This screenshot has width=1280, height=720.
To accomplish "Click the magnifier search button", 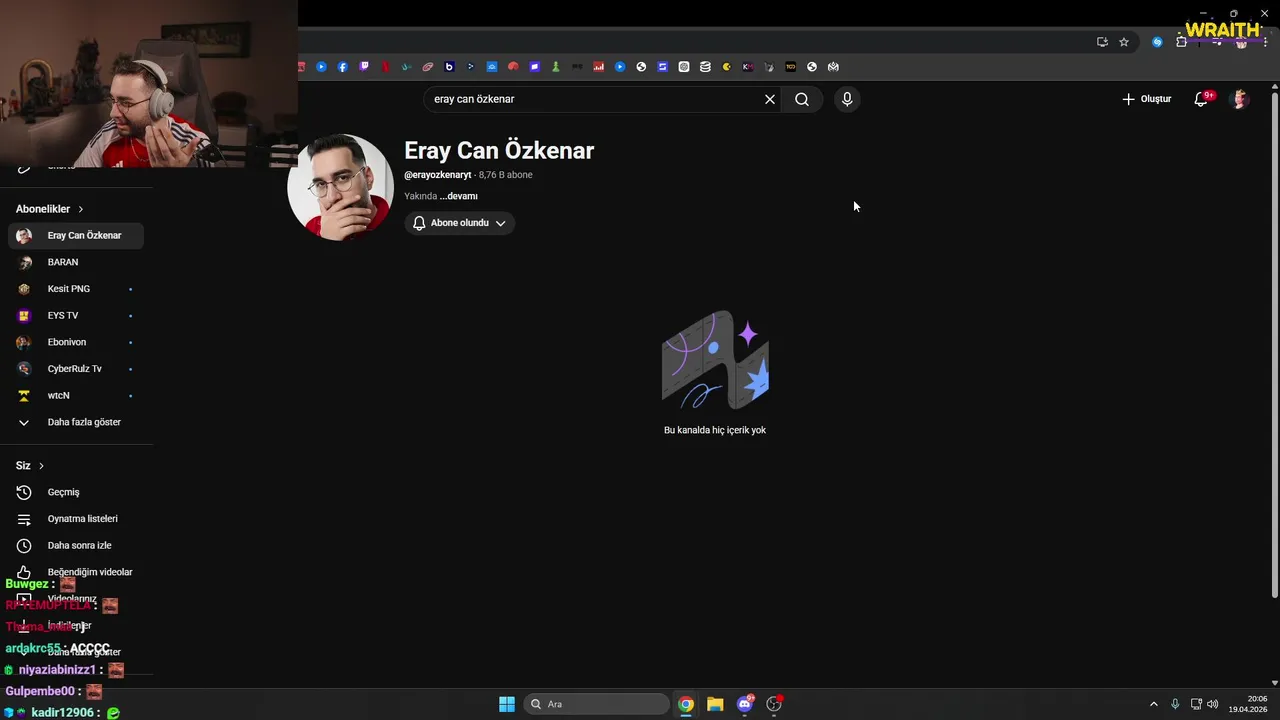I will (802, 99).
